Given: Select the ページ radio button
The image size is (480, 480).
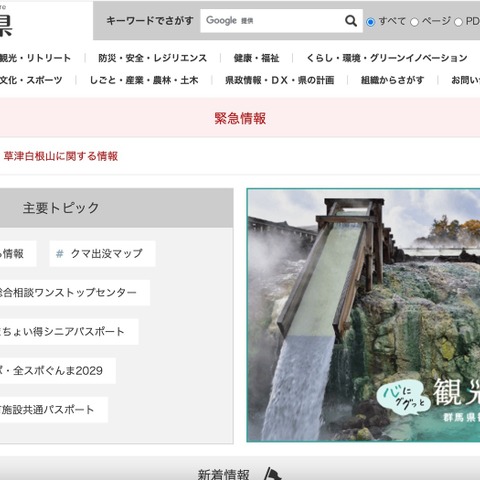Looking at the screenshot, I should click(x=414, y=22).
